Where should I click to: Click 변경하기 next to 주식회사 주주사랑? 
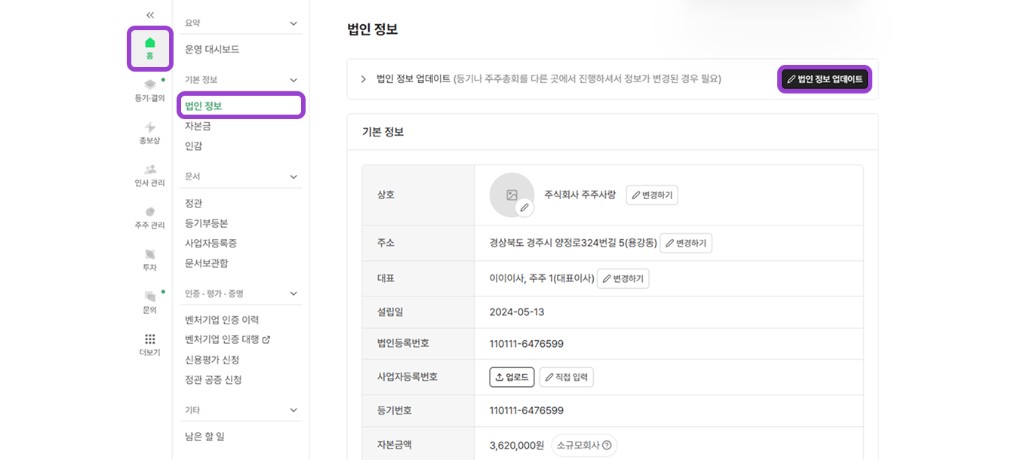652,195
